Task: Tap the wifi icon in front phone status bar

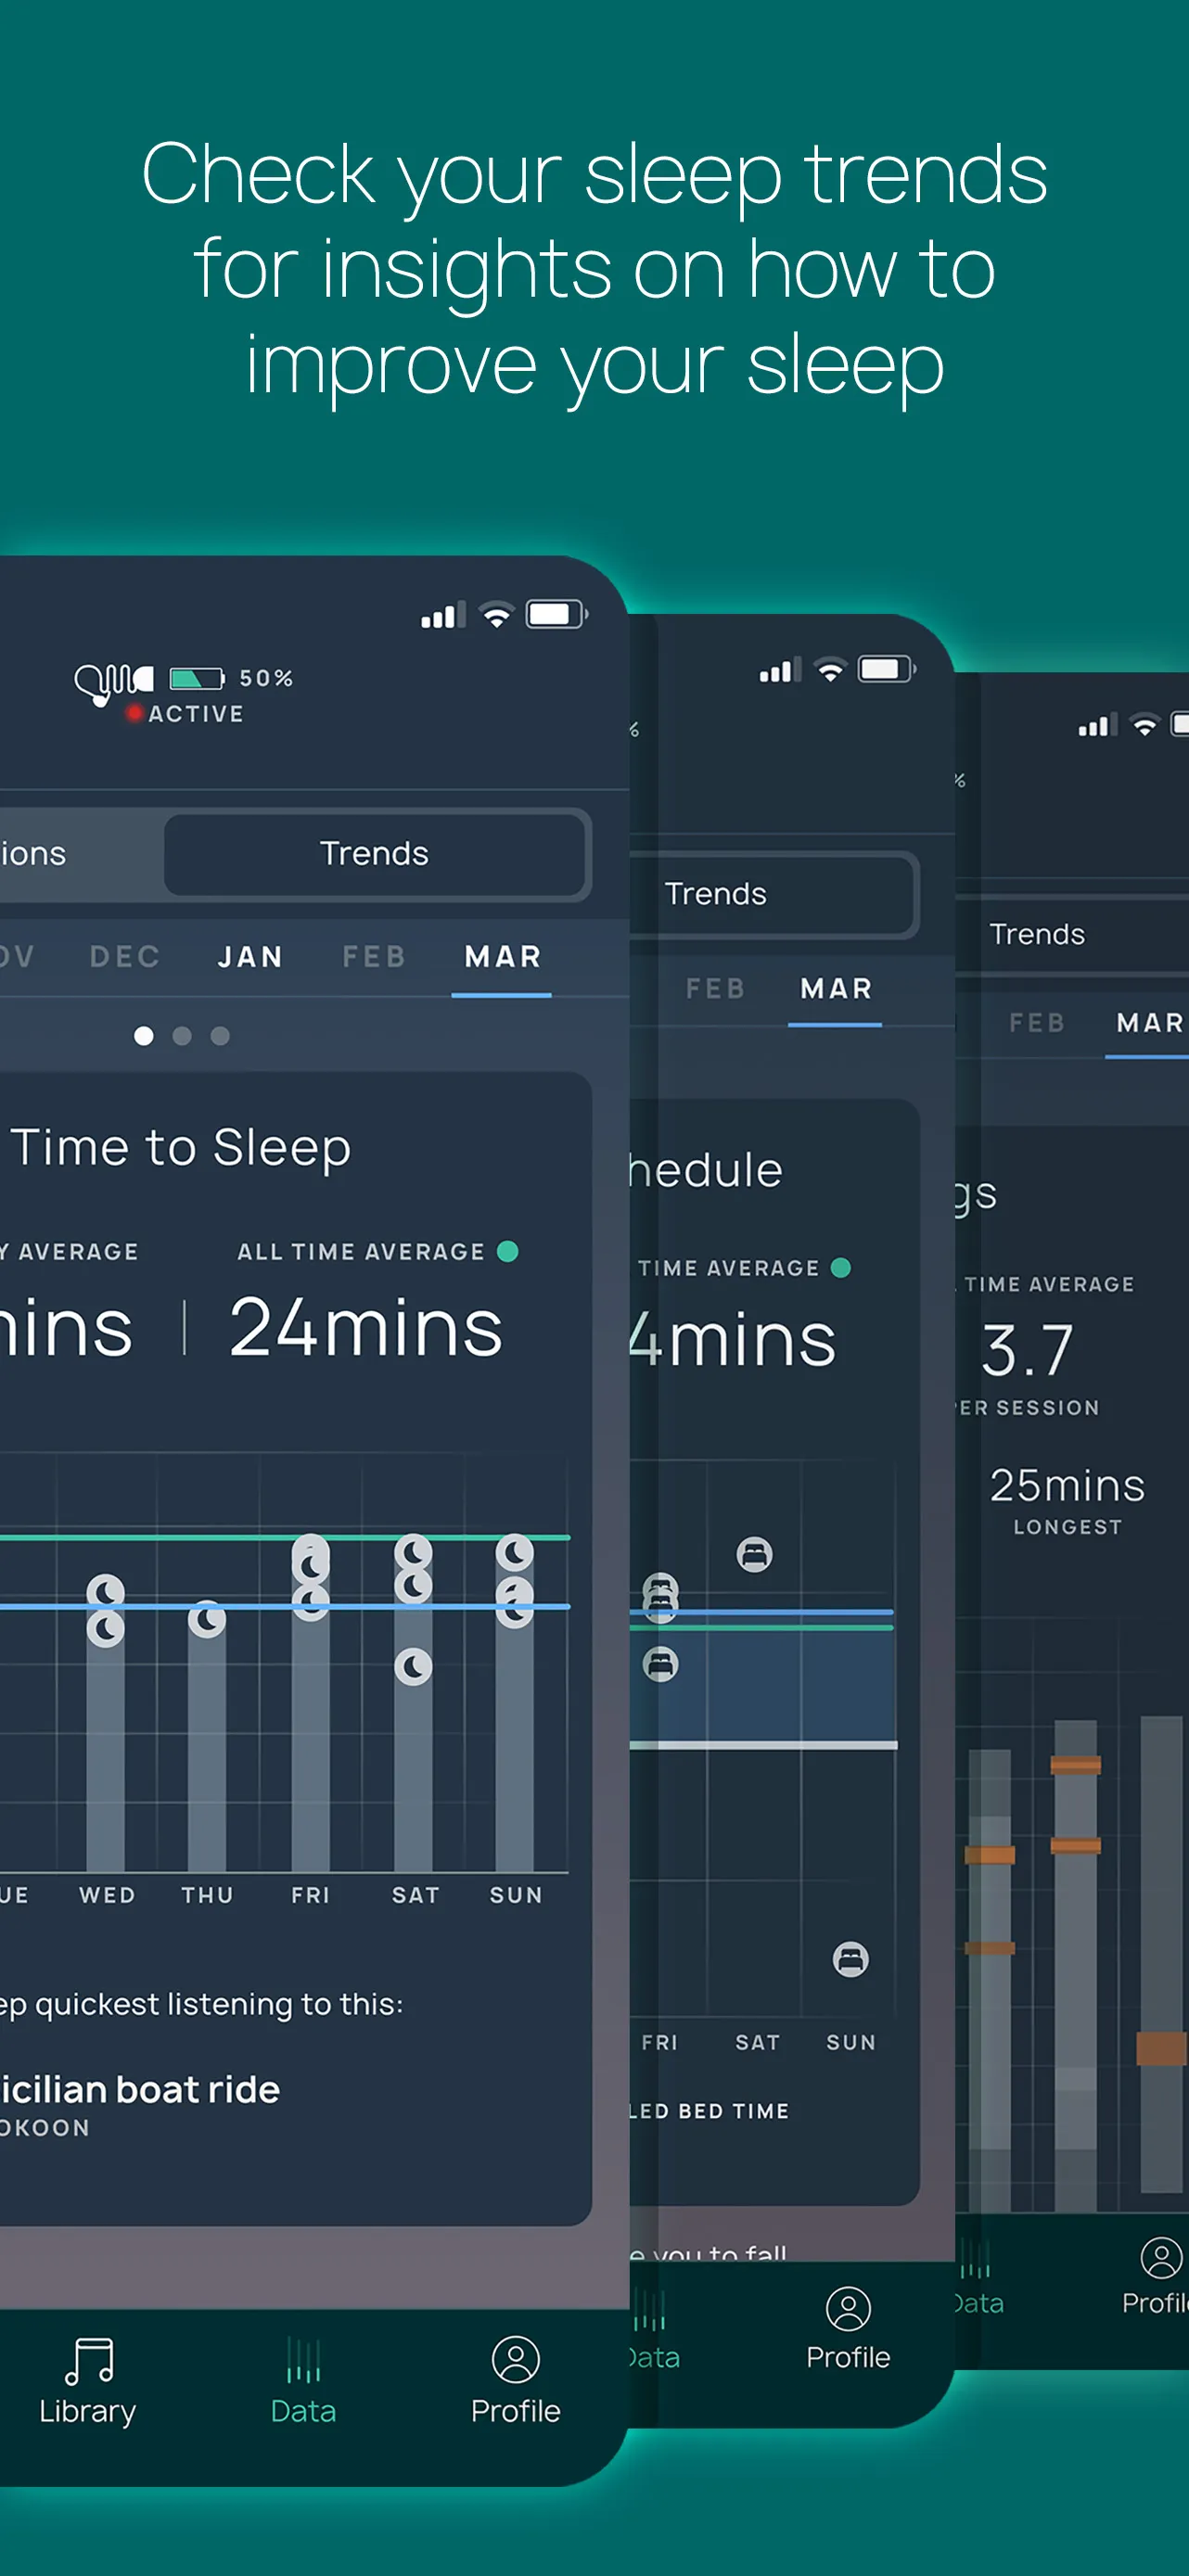Action: (x=496, y=615)
